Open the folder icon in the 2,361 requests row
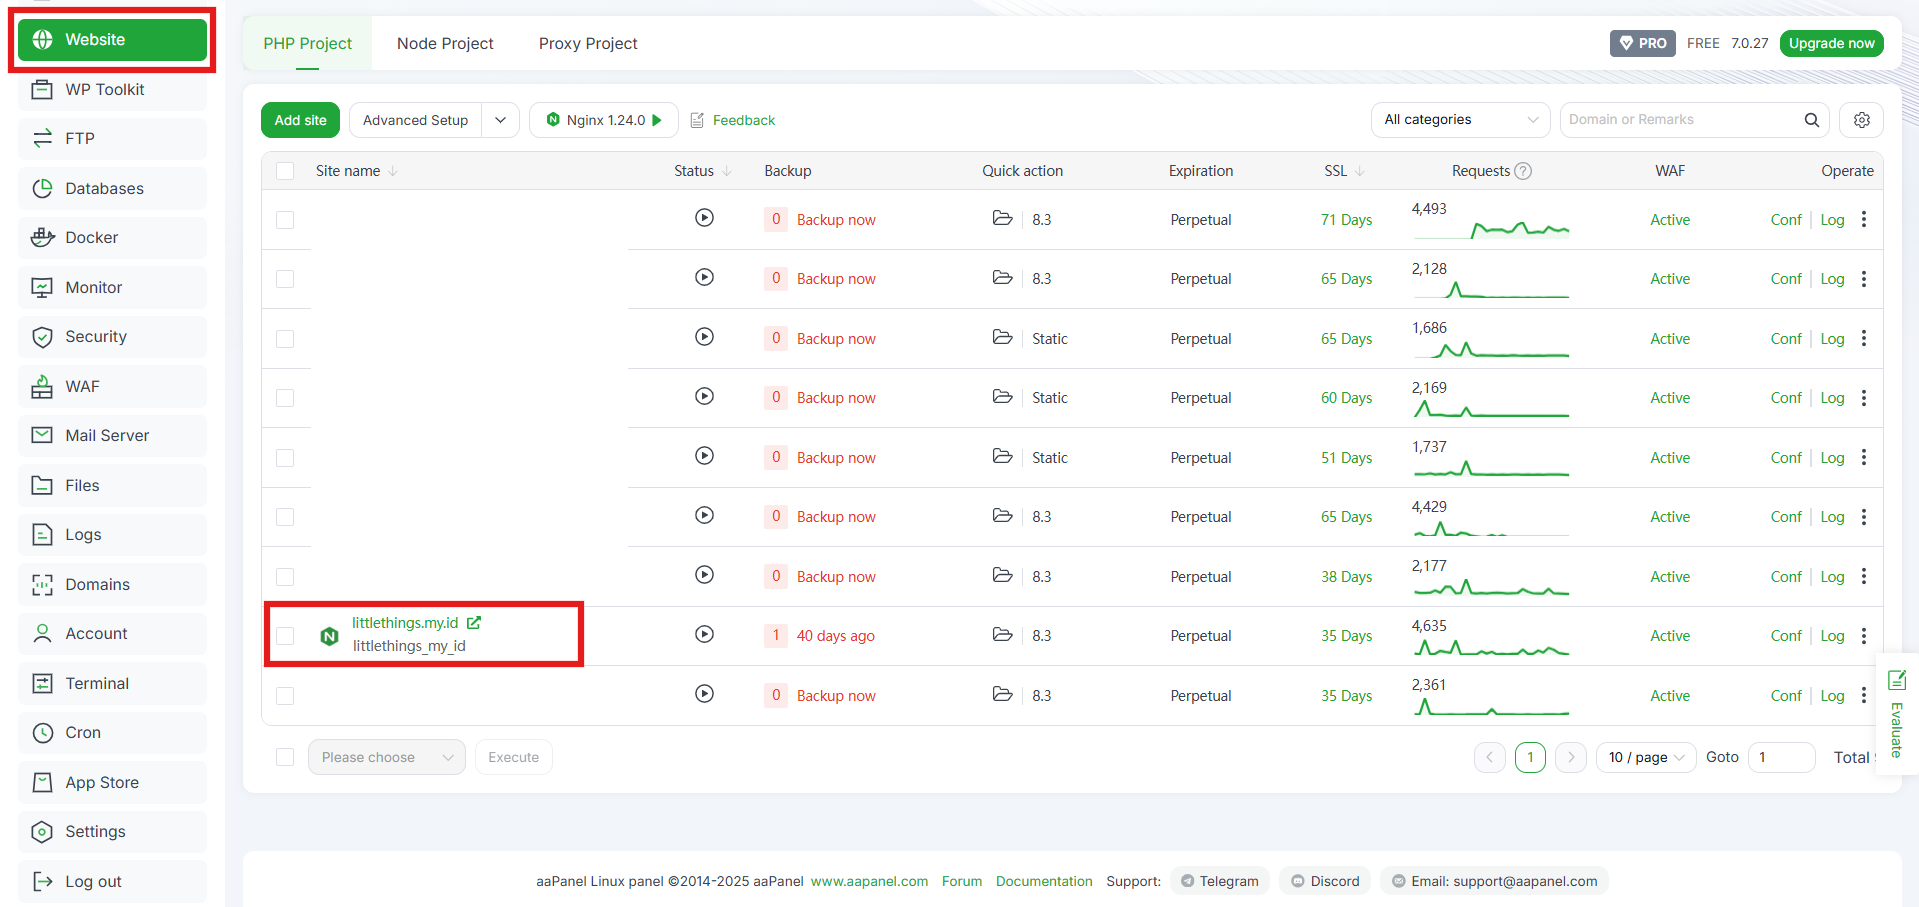Viewport: 1919px width, 907px height. point(1002,694)
